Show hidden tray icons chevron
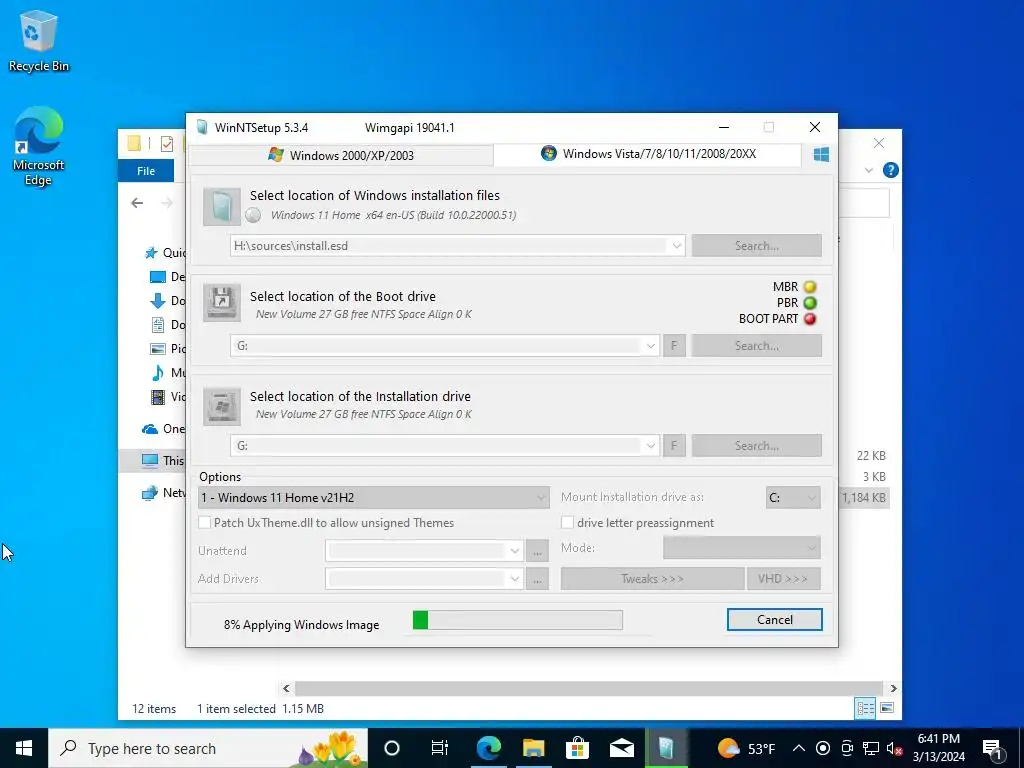The width and height of the screenshot is (1024, 768). coord(798,748)
